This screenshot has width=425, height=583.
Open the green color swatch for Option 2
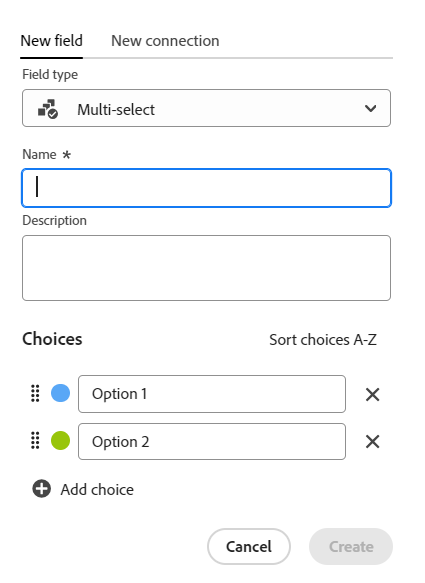[x=60, y=441]
